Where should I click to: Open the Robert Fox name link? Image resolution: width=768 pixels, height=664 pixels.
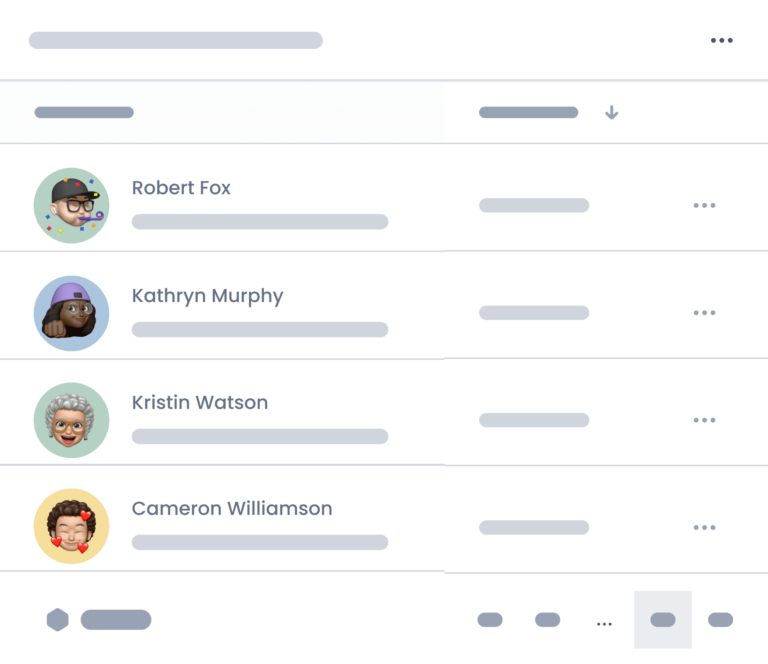[181, 188]
